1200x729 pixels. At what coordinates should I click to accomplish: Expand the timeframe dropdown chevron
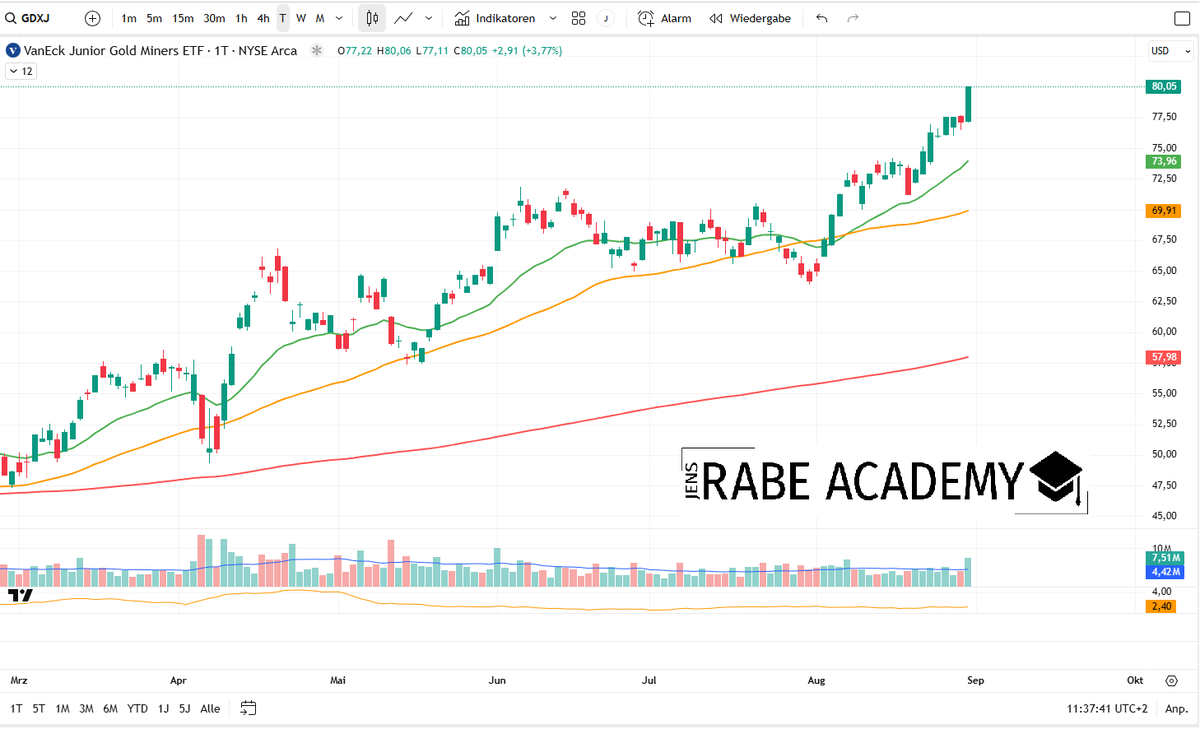341,18
